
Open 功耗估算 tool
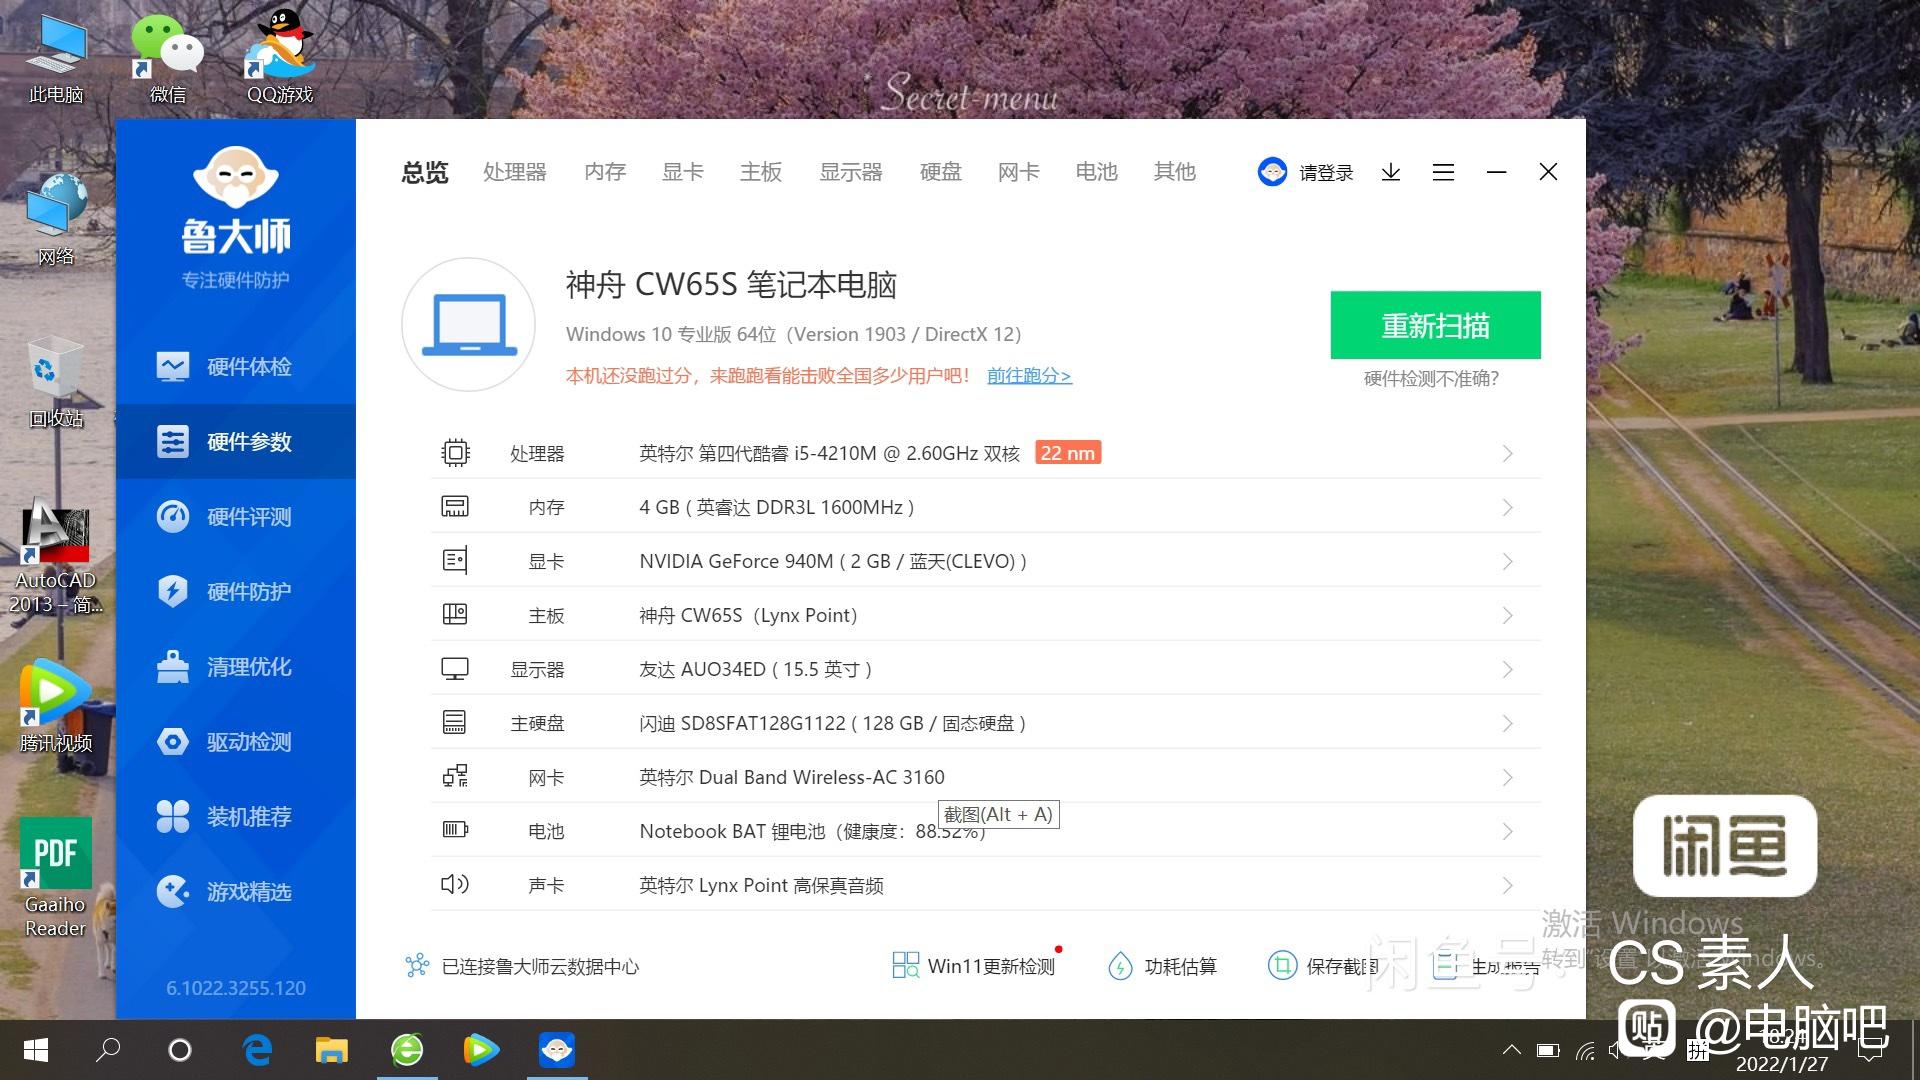pyautogui.click(x=1162, y=966)
